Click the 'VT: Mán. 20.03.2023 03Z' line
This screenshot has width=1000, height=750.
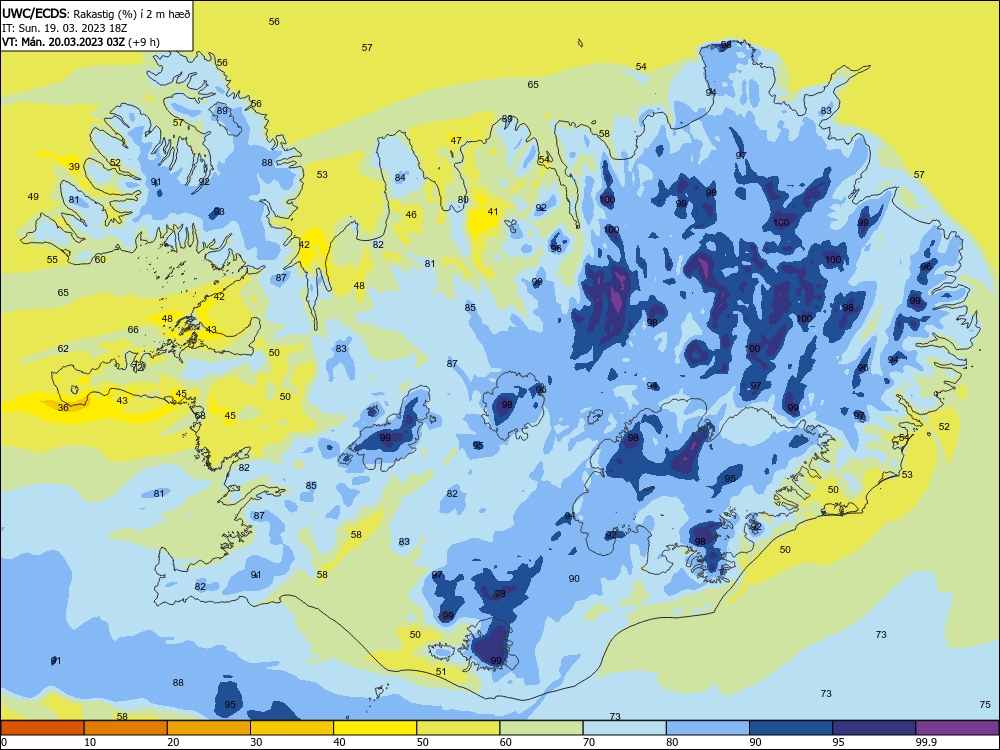[x=81, y=42]
